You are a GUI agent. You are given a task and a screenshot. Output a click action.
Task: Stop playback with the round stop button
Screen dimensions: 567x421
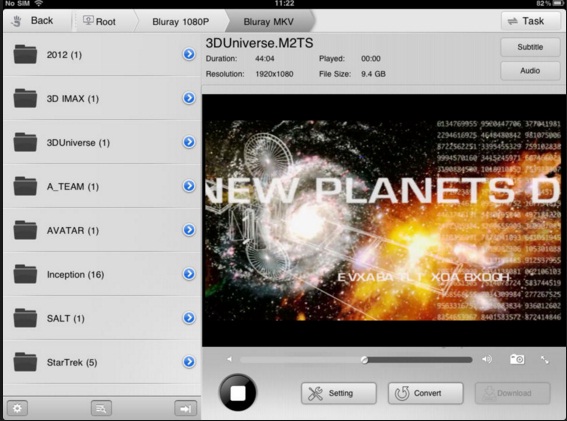click(238, 392)
